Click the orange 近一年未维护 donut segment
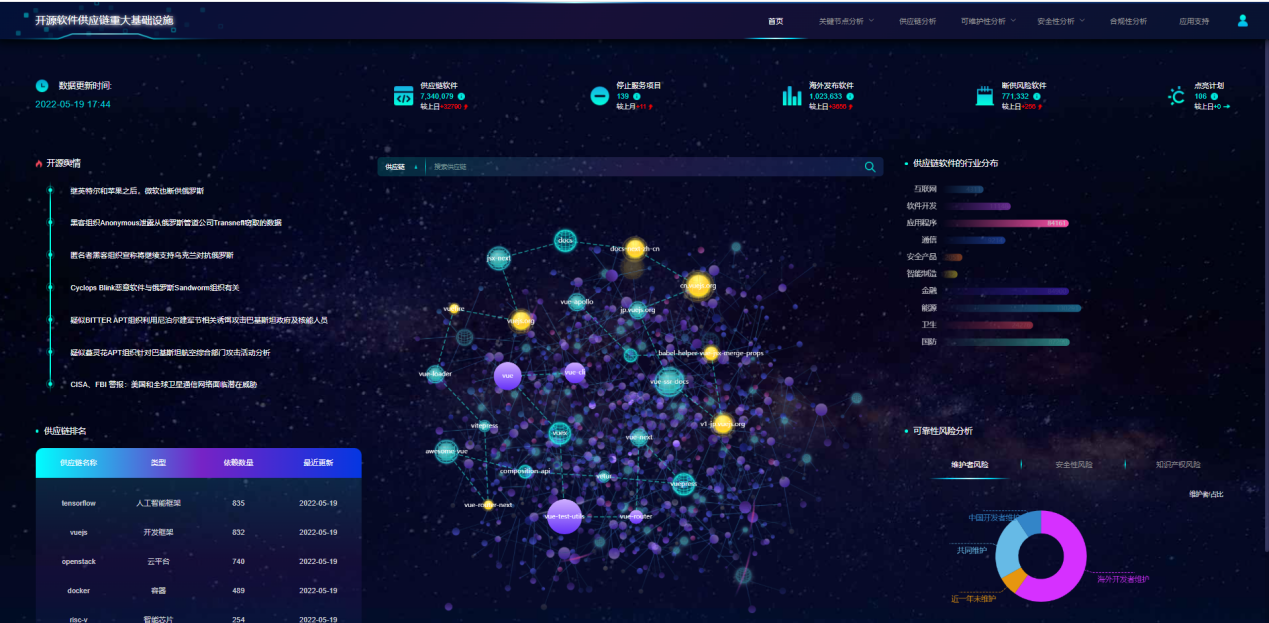The height and width of the screenshot is (623, 1269). [1014, 580]
